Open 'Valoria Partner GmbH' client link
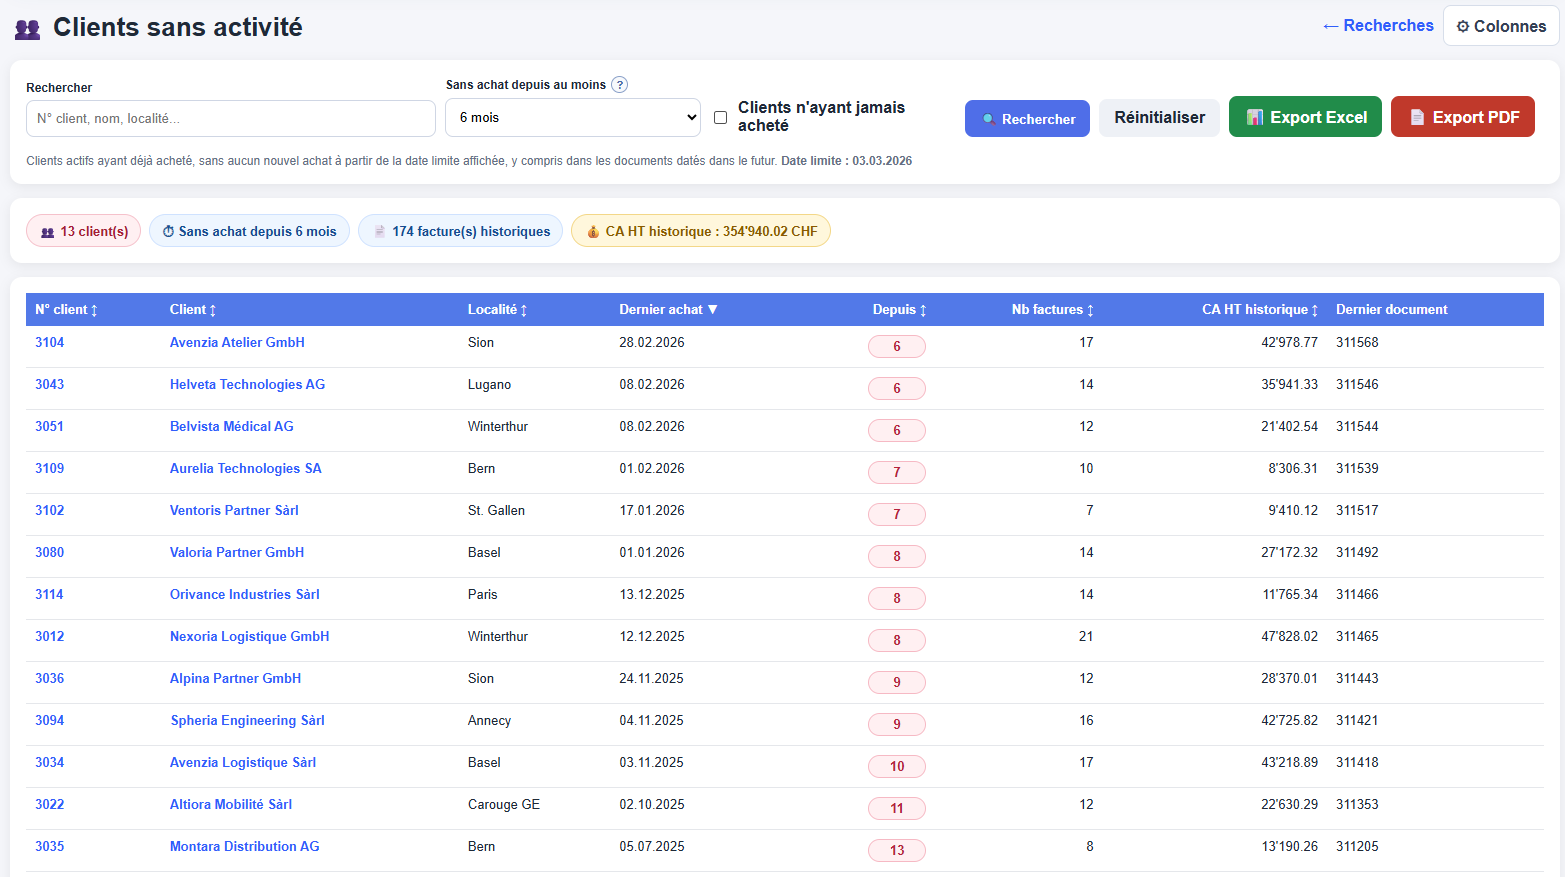 click(x=237, y=552)
